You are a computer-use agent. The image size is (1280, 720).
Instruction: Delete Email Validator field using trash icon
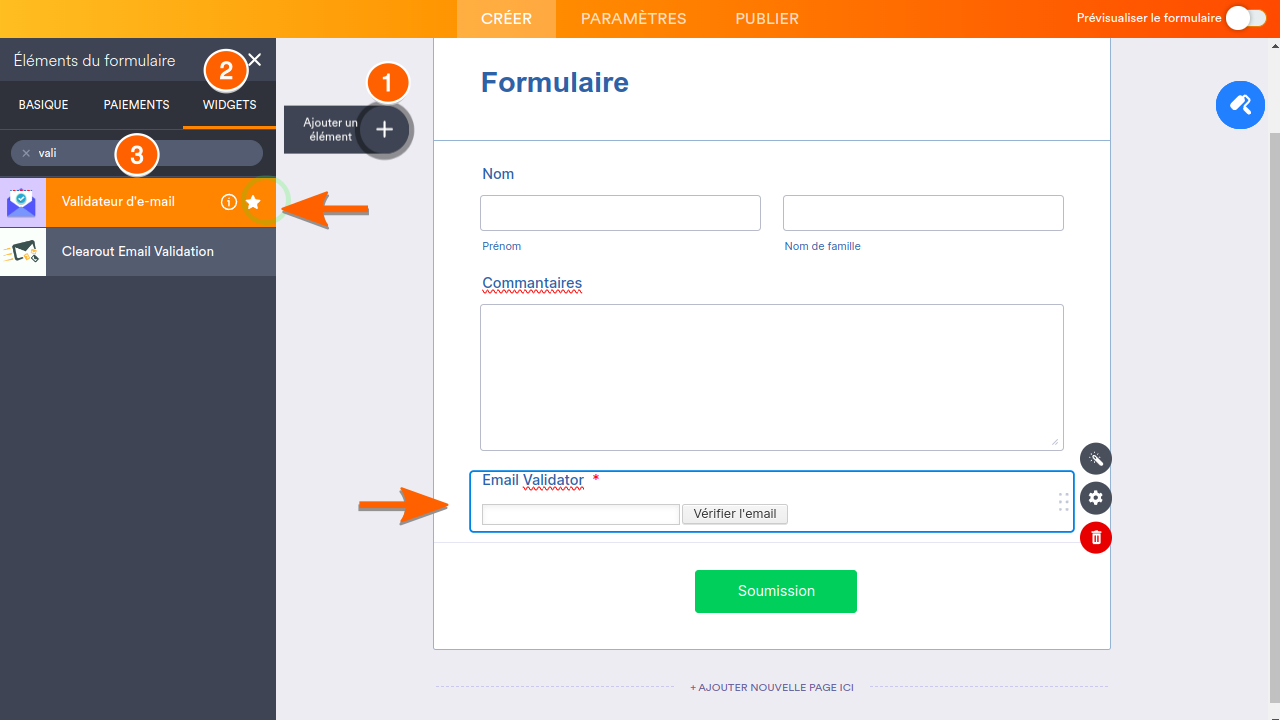pyautogui.click(x=1095, y=537)
